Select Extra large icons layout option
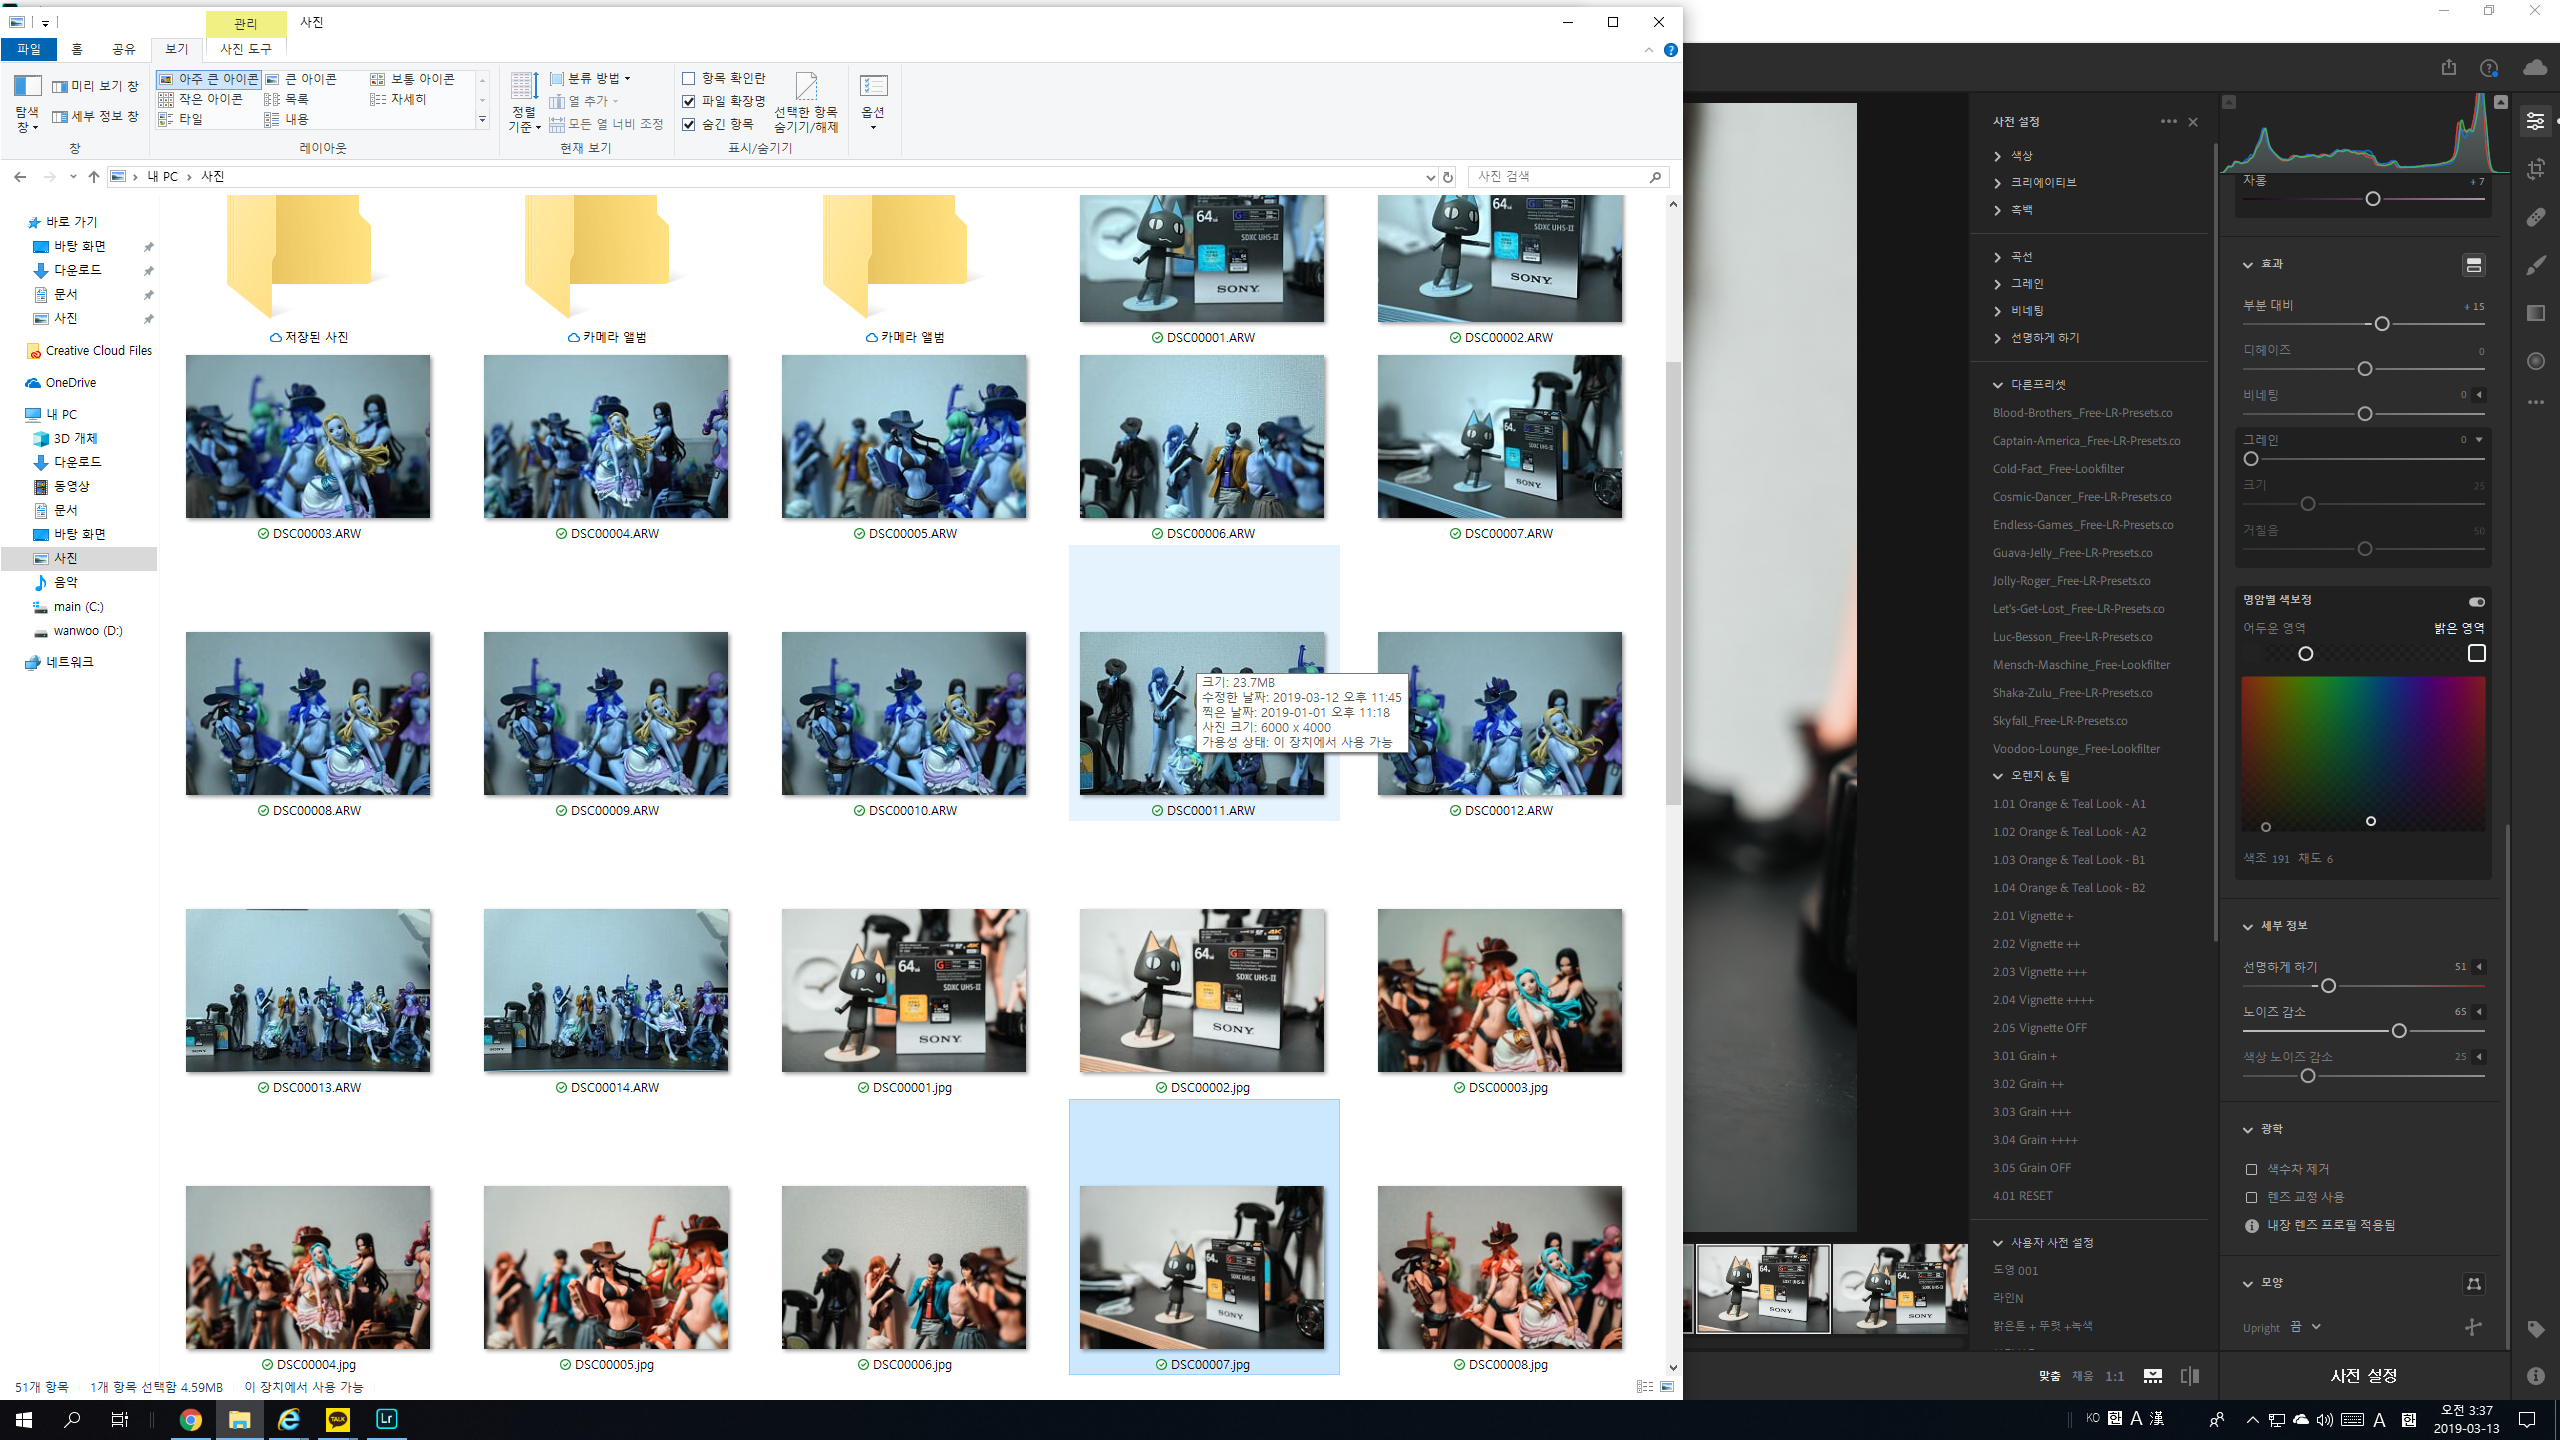The image size is (2560, 1440). pos(208,79)
